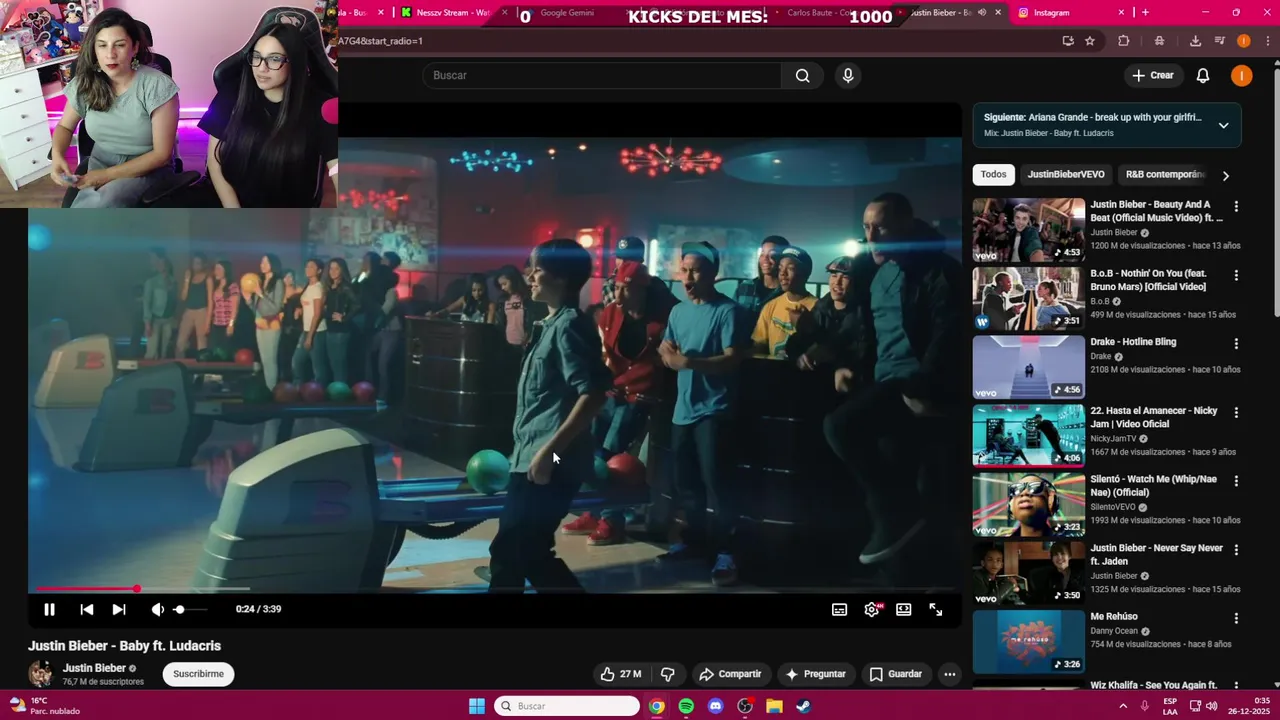Dislike the Baby ft. Ludacris video
The width and height of the screenshot is (1280, 720).
click(668, 674)
